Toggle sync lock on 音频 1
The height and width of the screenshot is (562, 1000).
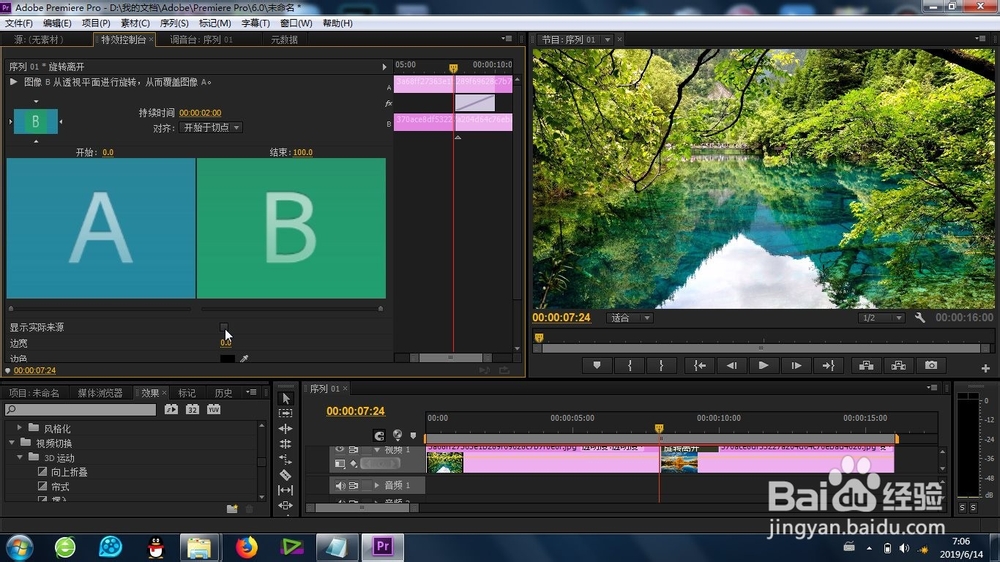click(353, 485)
